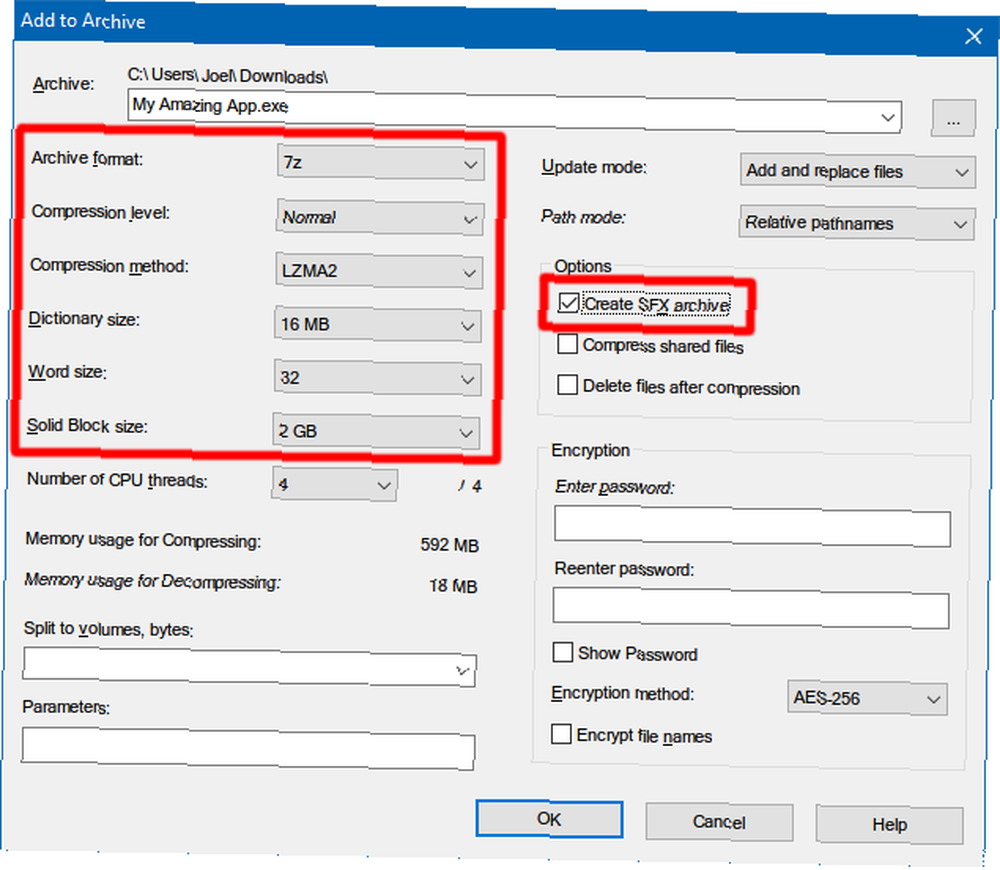Enable Delete files after compression checkbox
The width and height of the screenshot is (1000, 870).
pyautogui.click(x=567, y=385)
